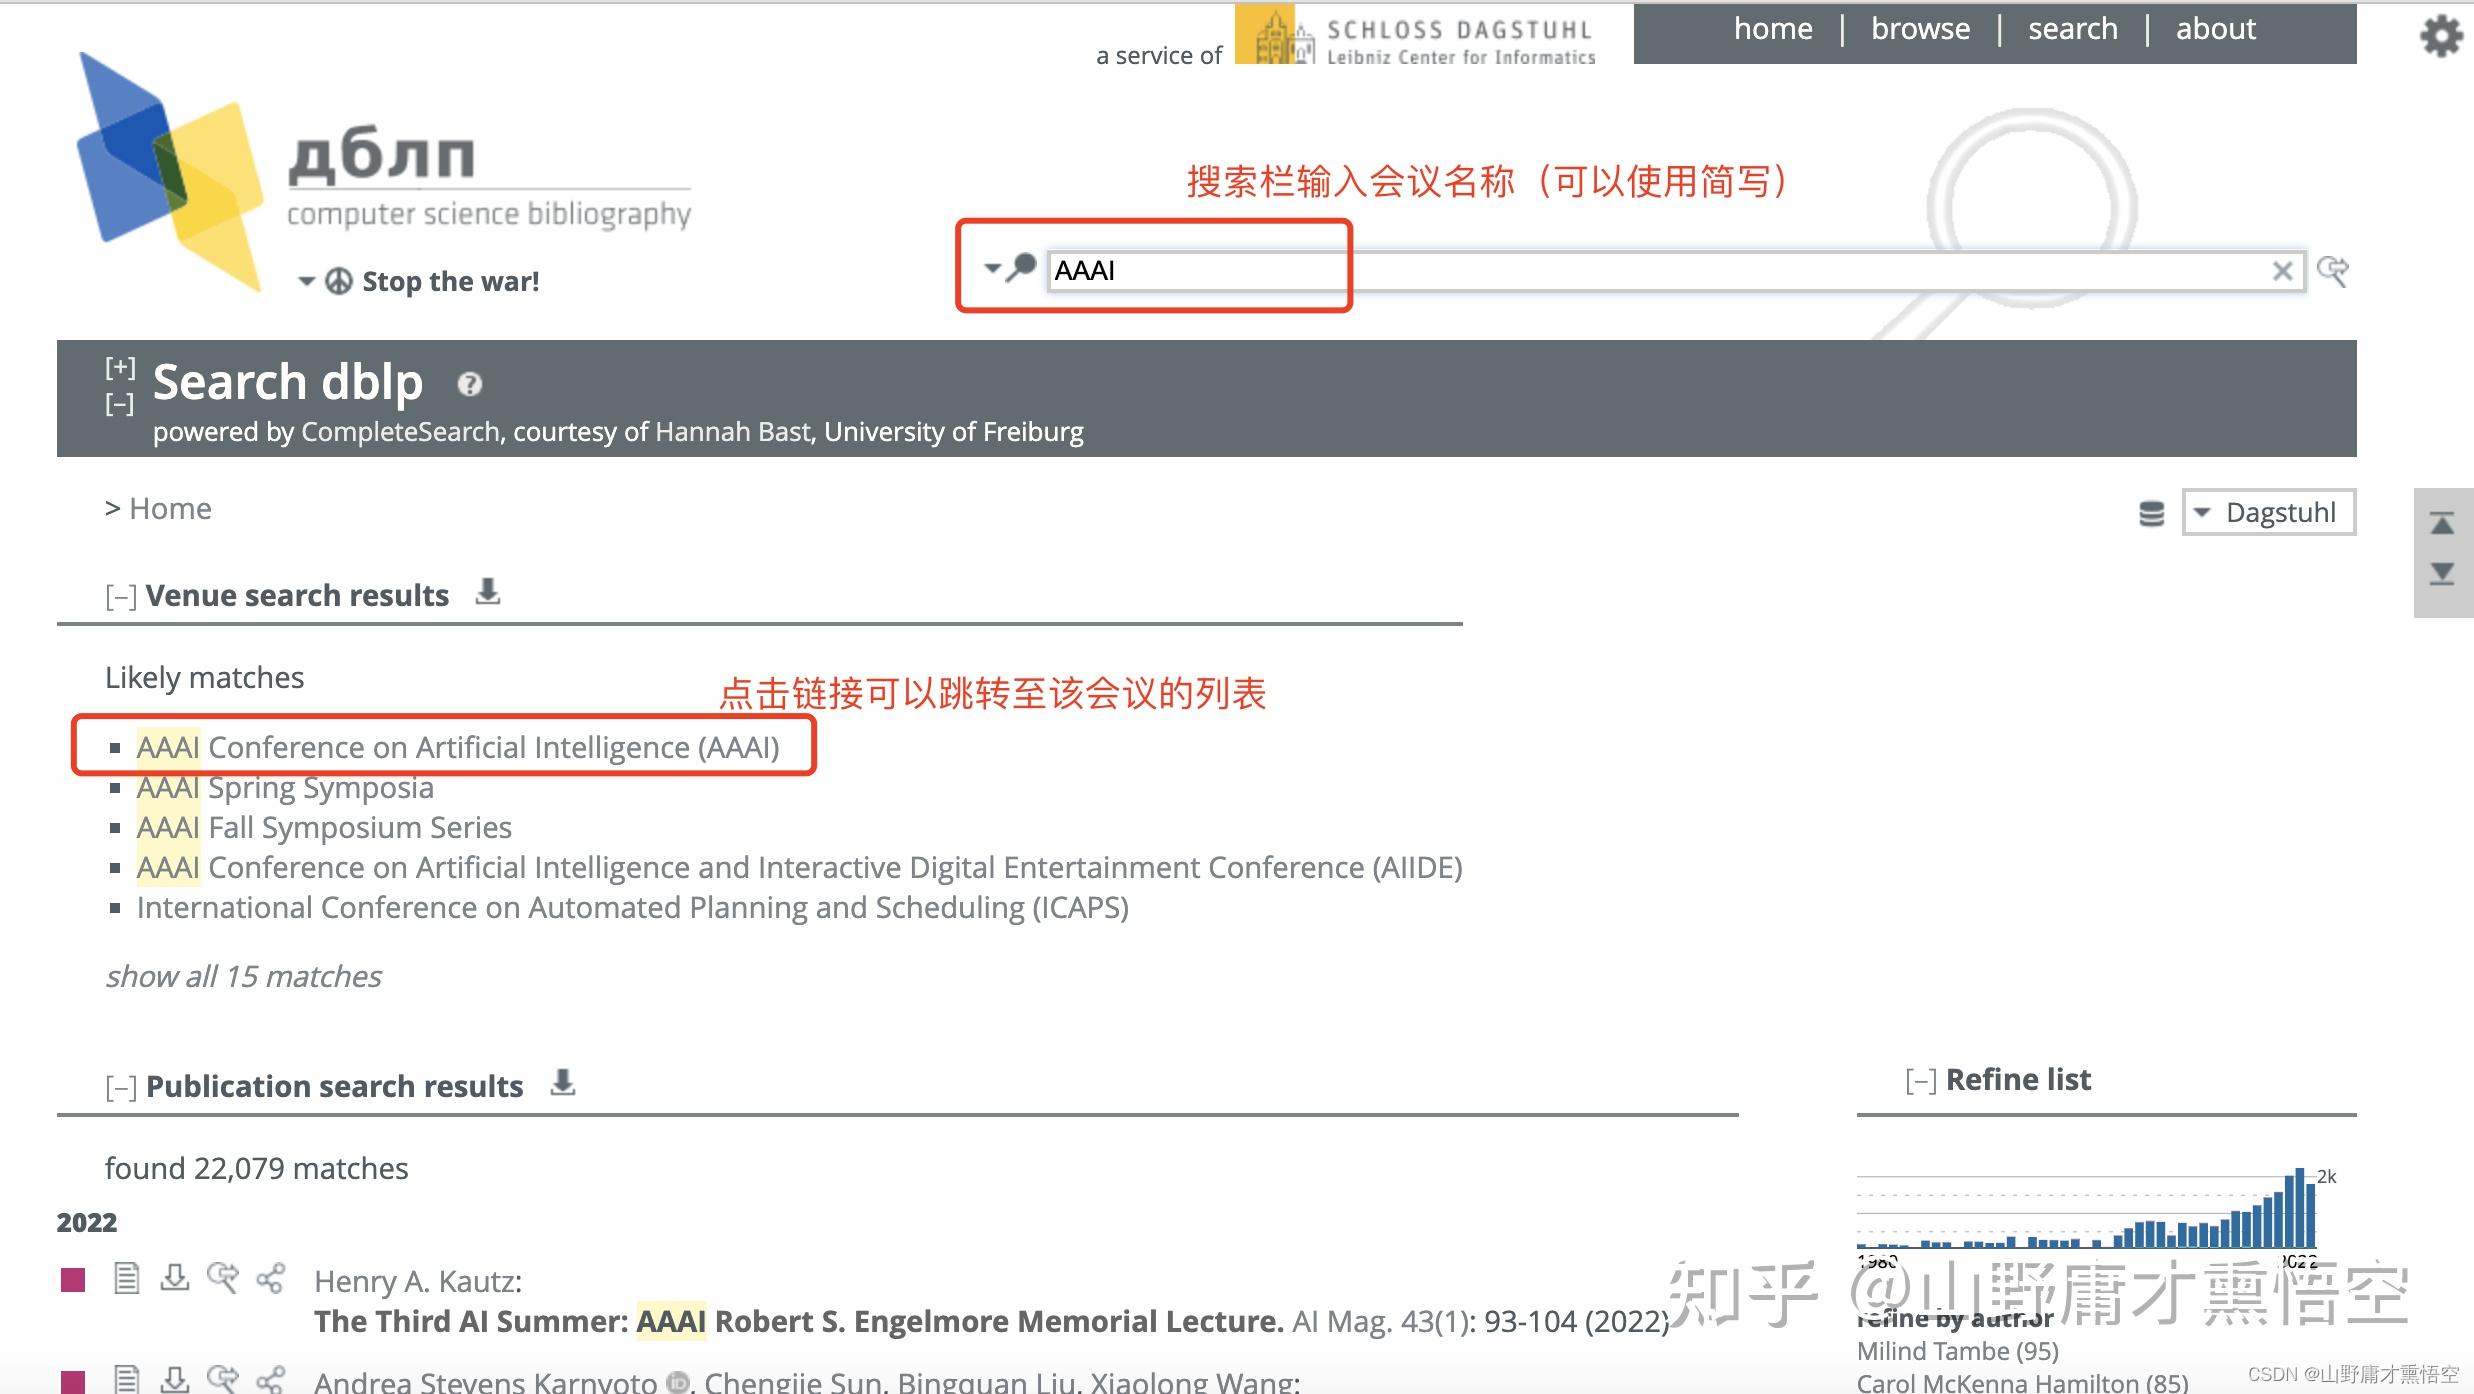
Task: Collapse Venue search results section
Action: tap(120, 597)
